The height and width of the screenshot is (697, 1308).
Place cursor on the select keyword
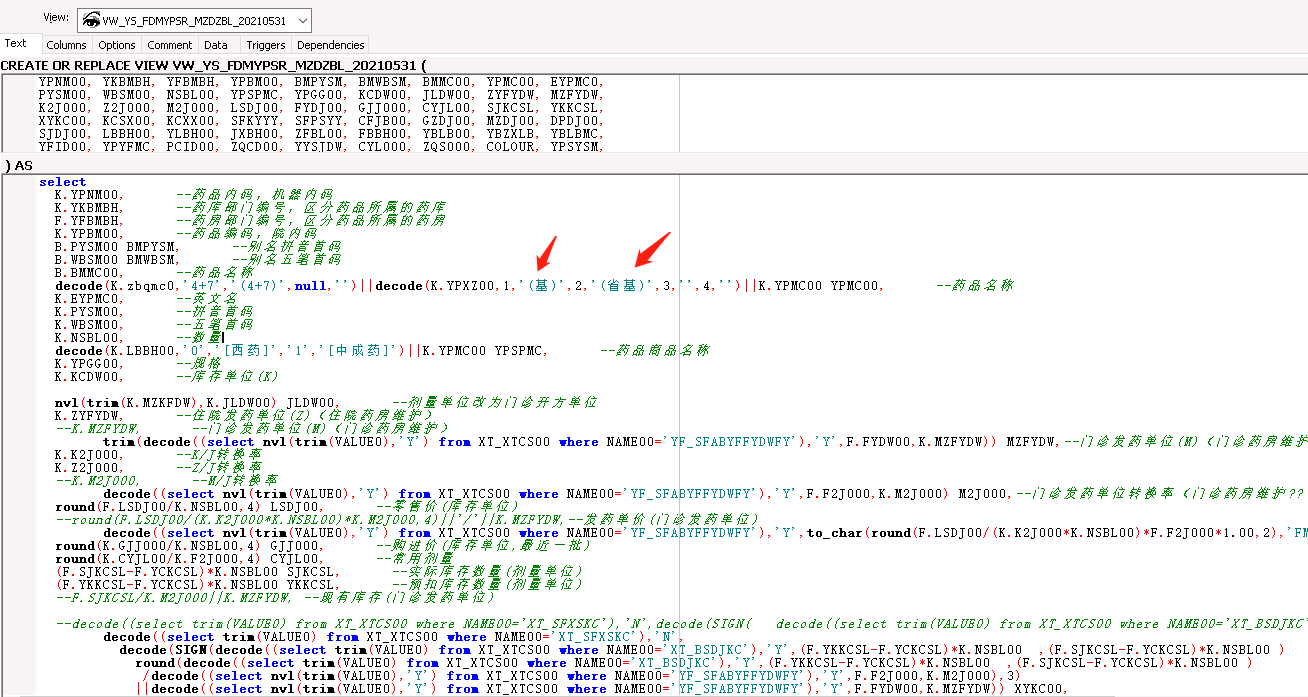click(x=62, y=182)
